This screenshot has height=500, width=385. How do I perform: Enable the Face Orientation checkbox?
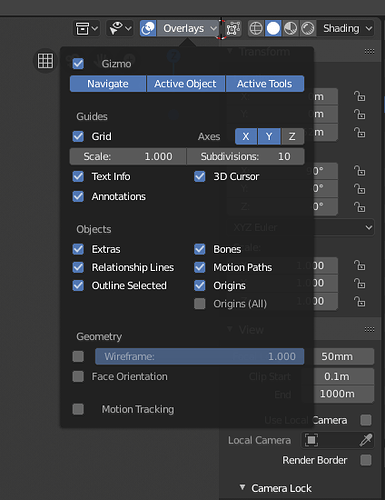(x=78, y=376)
